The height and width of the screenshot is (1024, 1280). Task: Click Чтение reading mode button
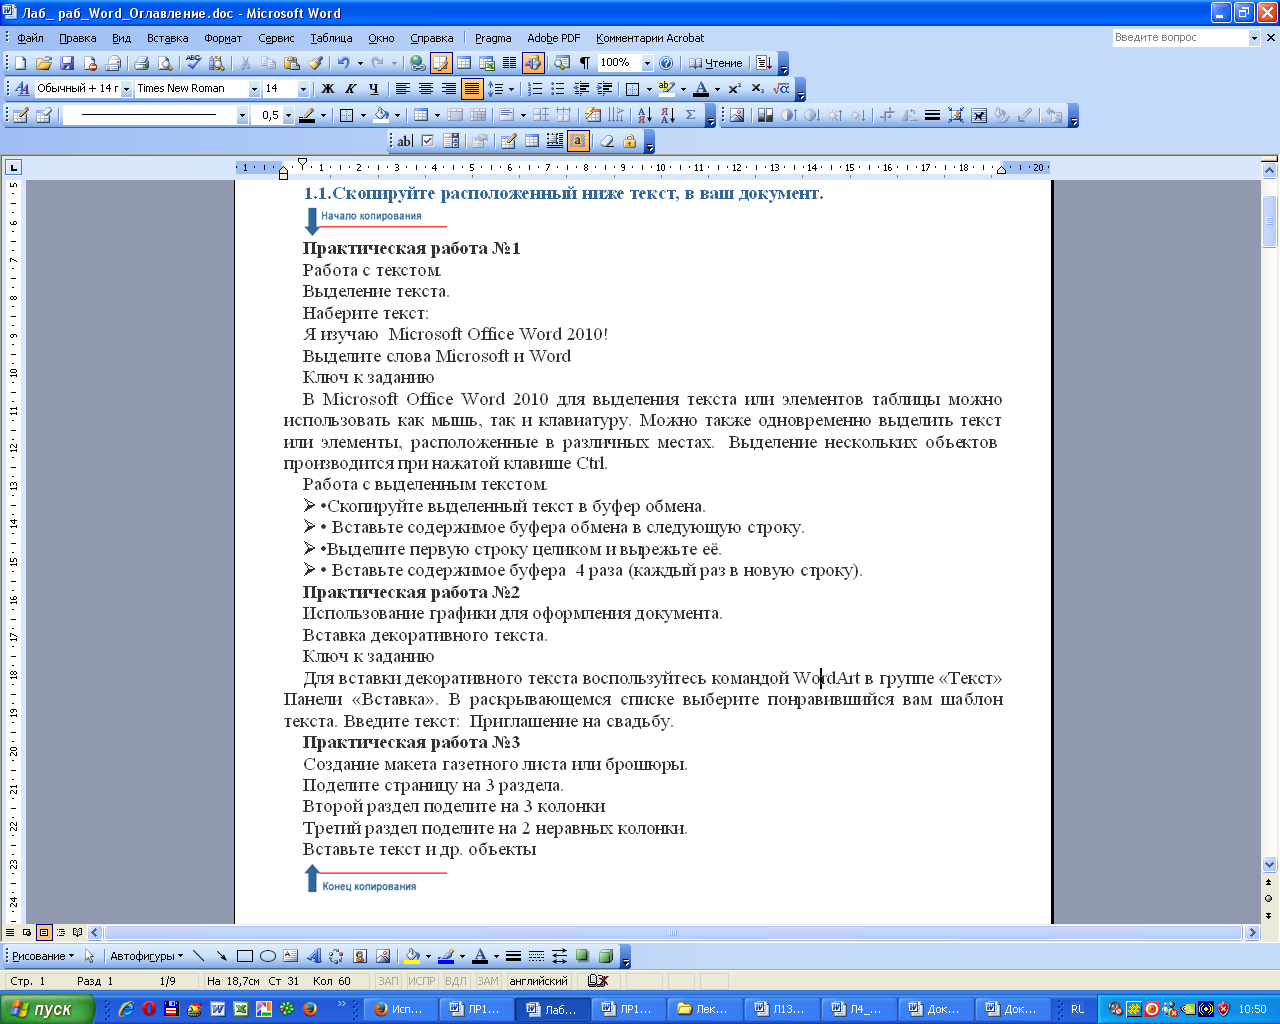point(716,63)
